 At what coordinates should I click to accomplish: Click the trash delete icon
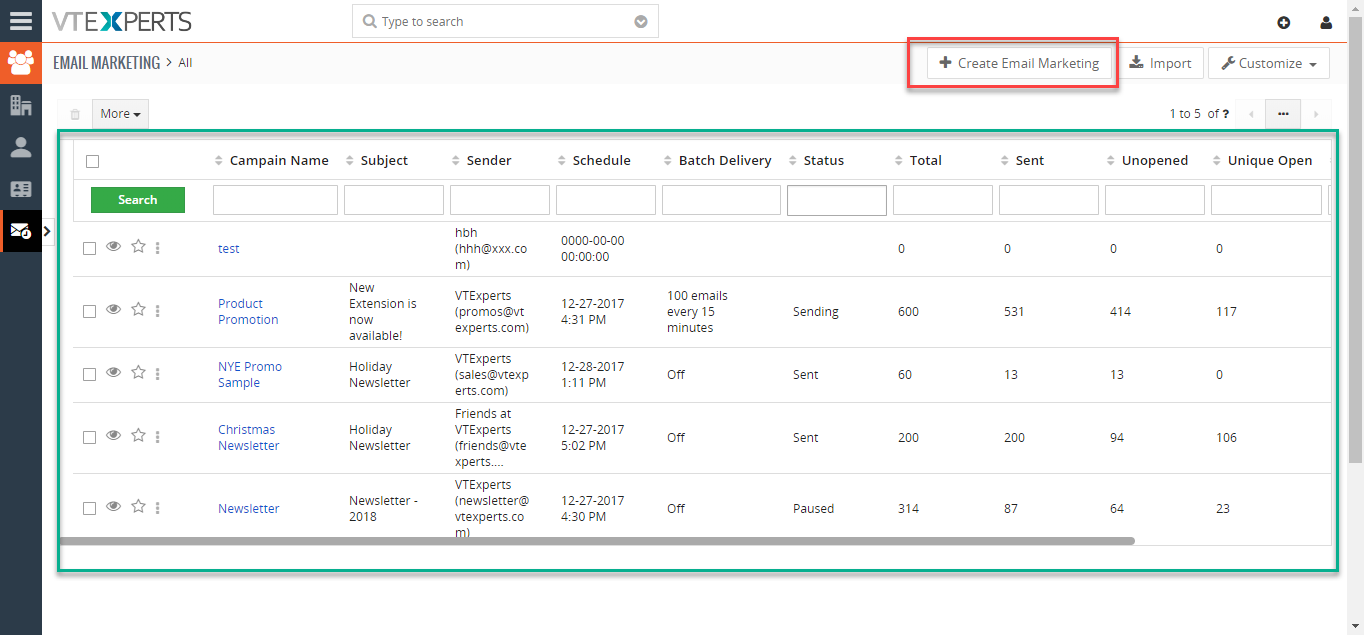[x=75, y=114]
